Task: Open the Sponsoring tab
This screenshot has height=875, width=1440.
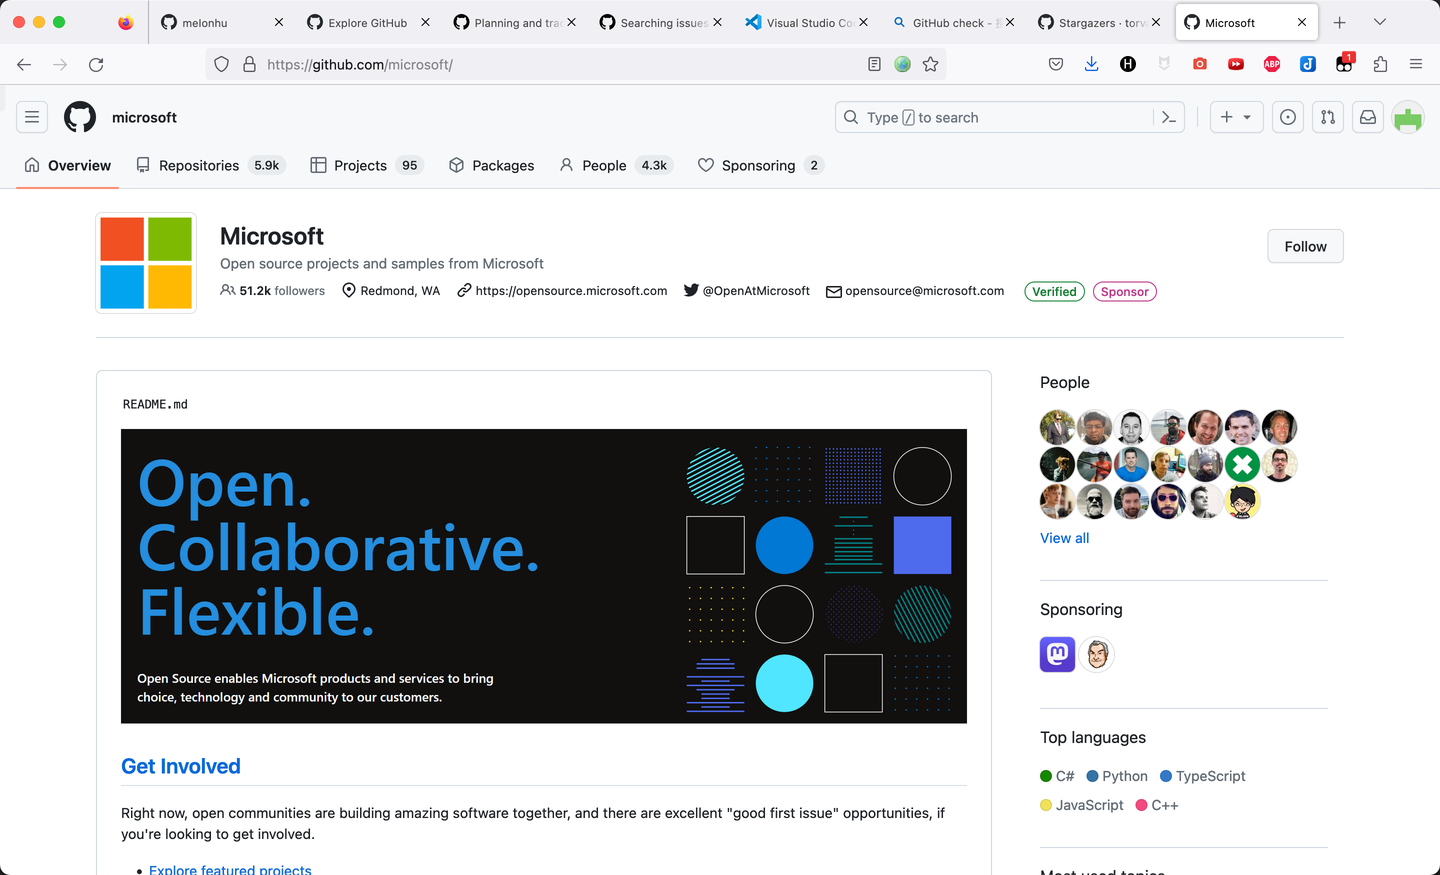Action: pyautogui.click(x=760, y=165)
